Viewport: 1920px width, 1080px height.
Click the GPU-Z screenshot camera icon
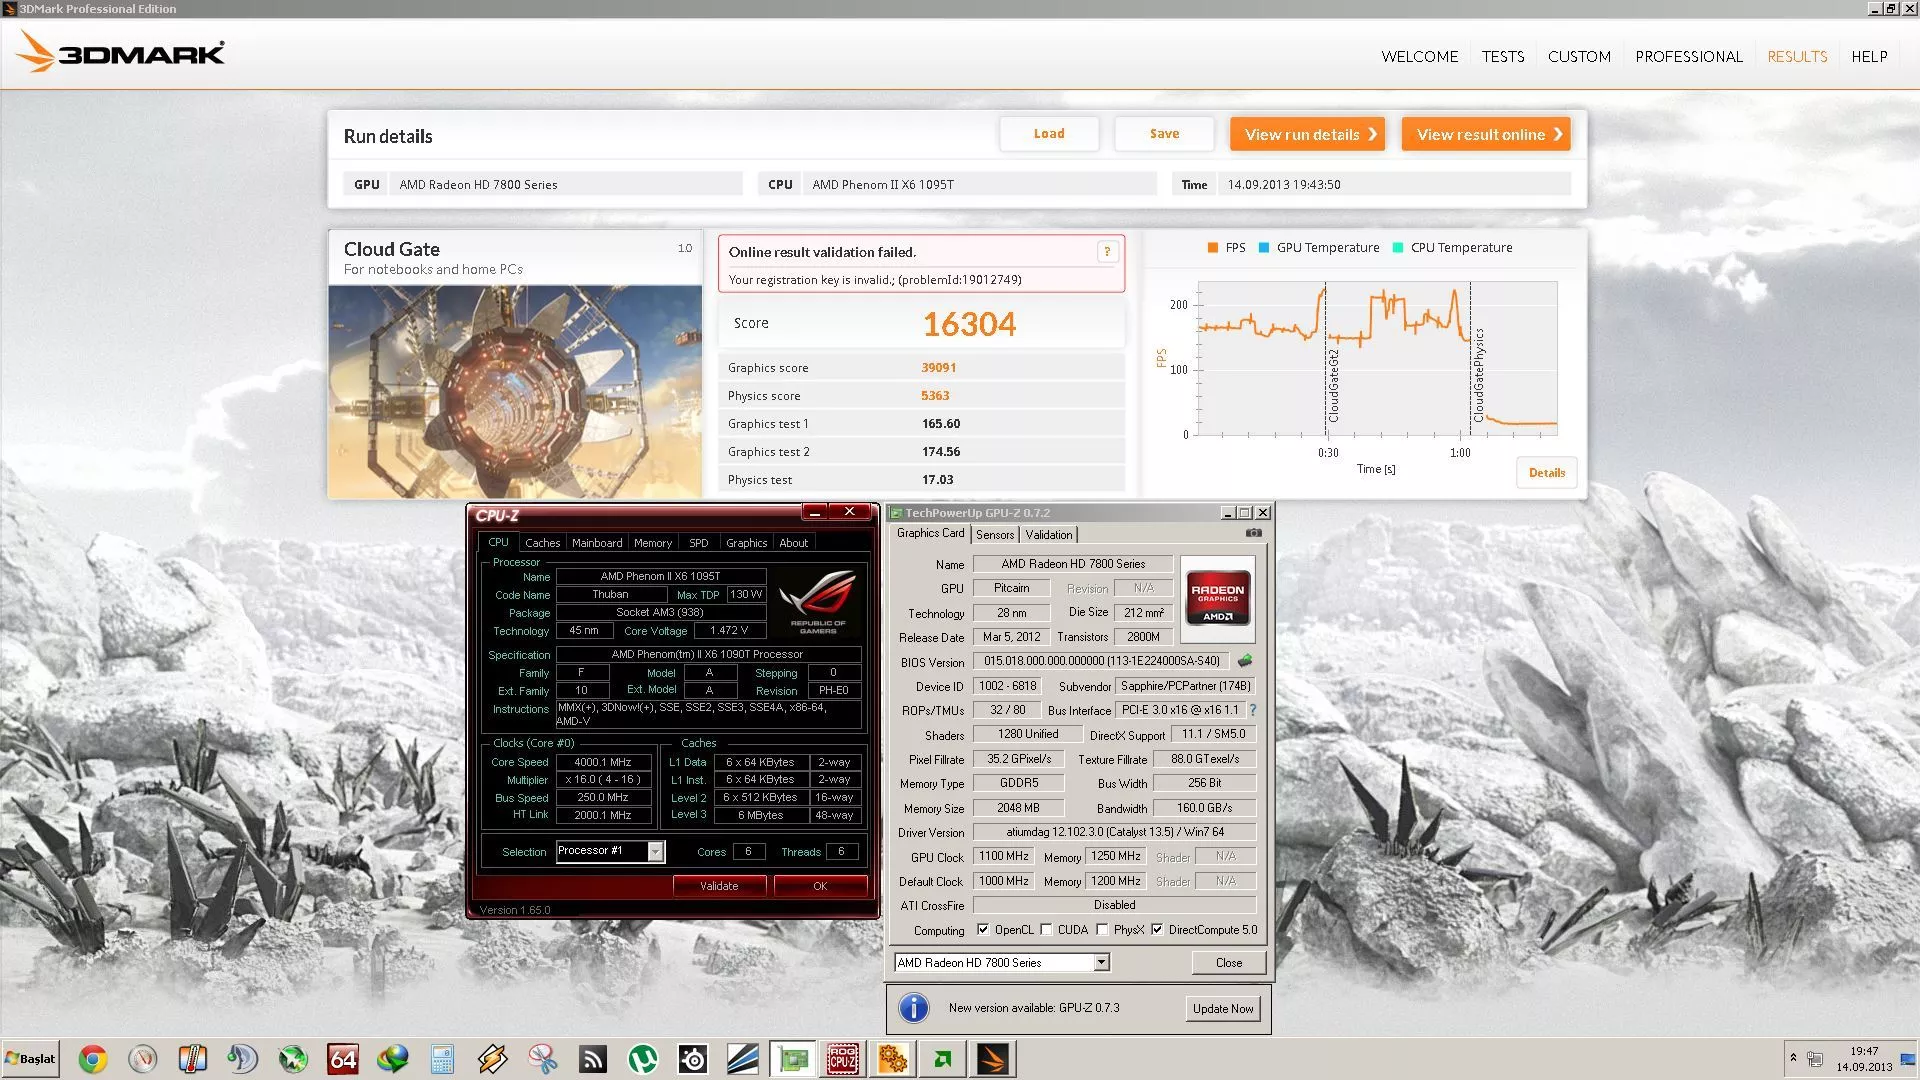[x=1253, y=534]
